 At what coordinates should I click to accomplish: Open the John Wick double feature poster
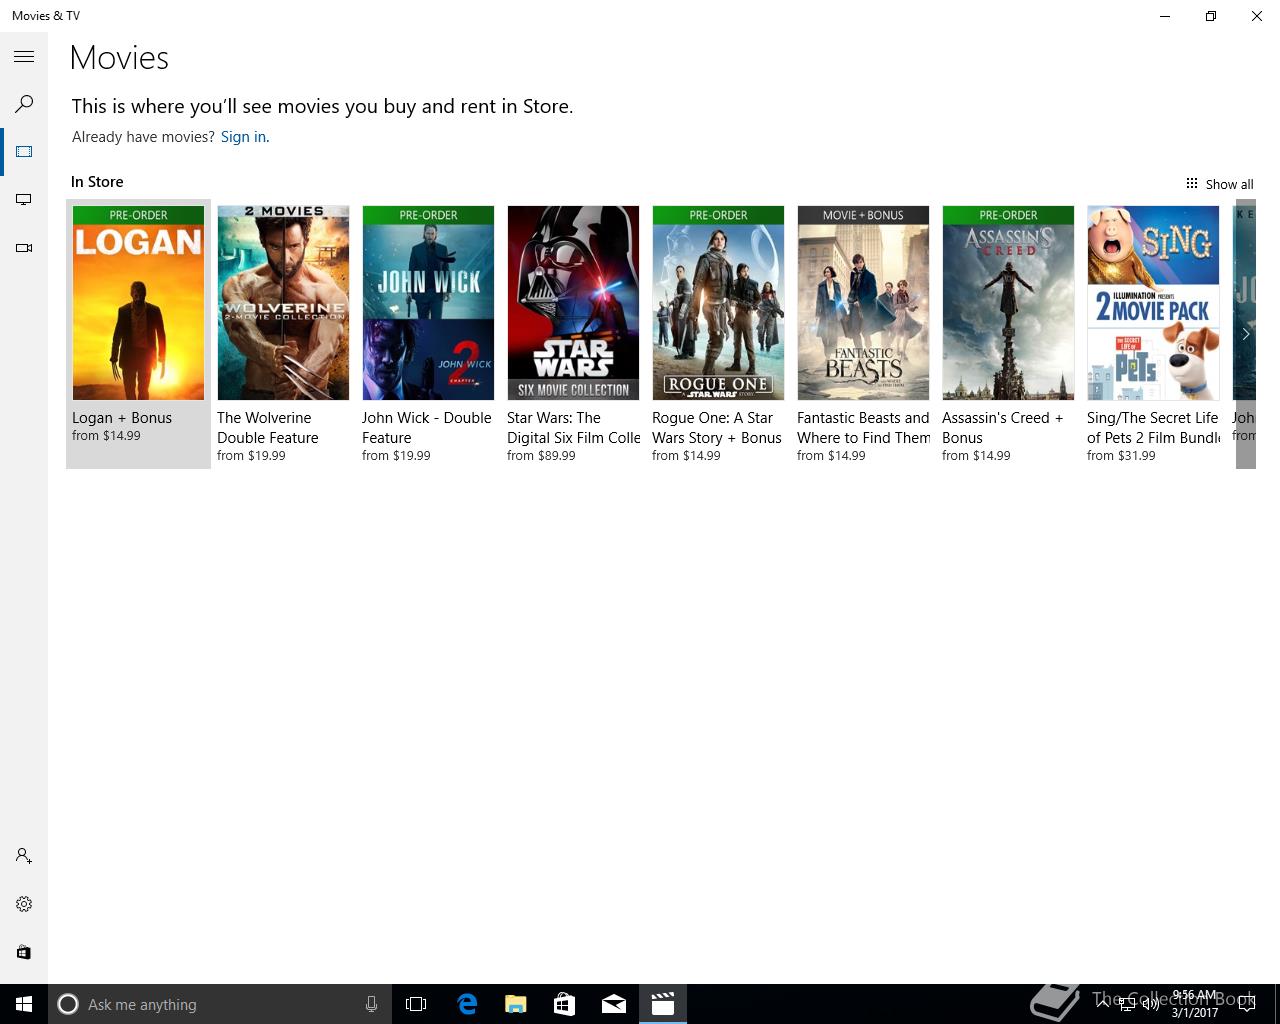428,303
